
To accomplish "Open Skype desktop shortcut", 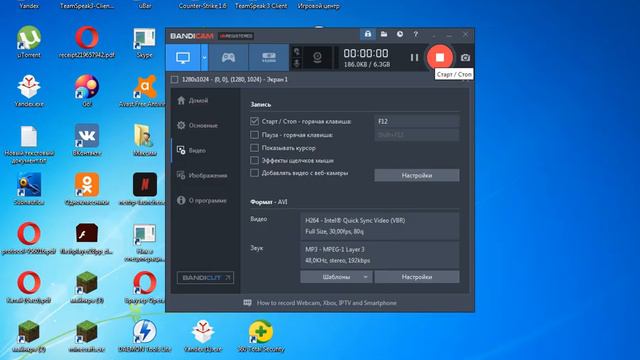I will pyautogui.click(x=144, y=42).
